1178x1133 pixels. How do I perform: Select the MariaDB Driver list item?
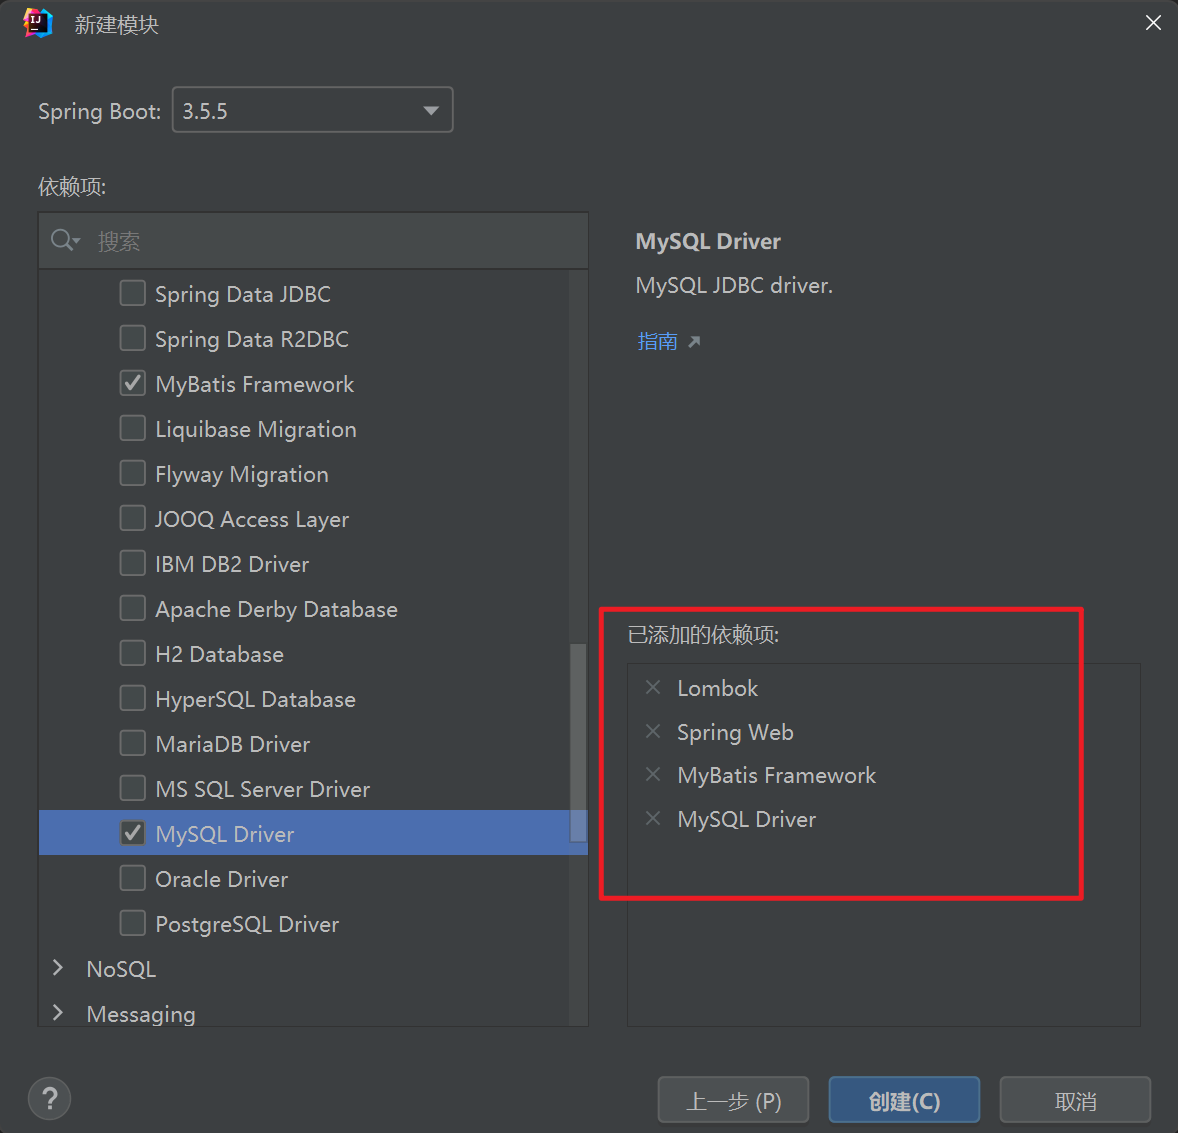233,744
